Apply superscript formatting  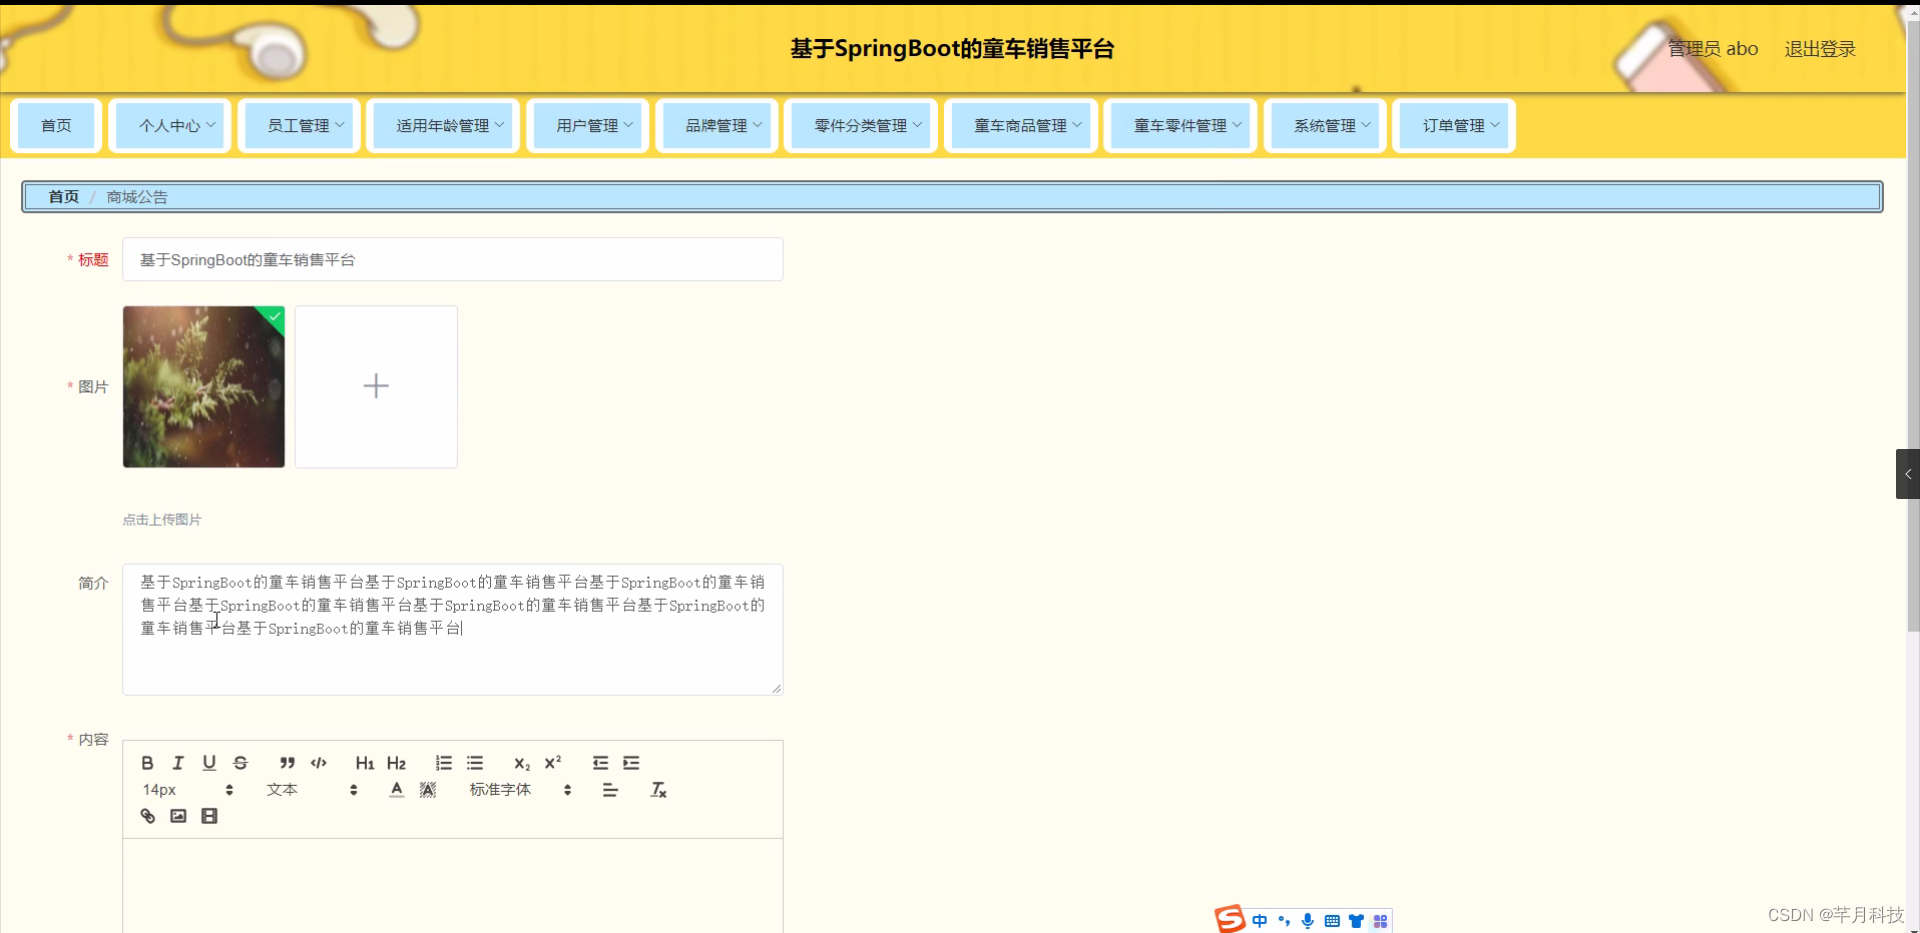(x=553, y=763)
